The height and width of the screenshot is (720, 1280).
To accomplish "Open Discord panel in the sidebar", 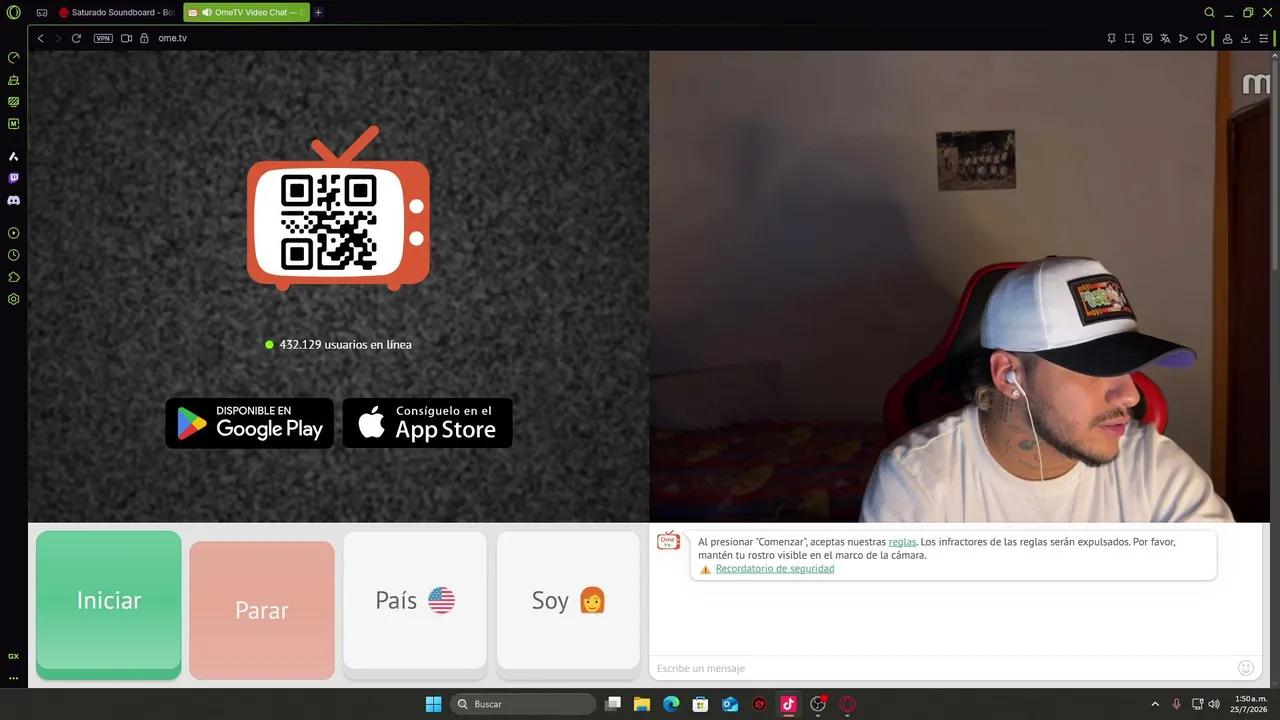I will click(14, 200).
